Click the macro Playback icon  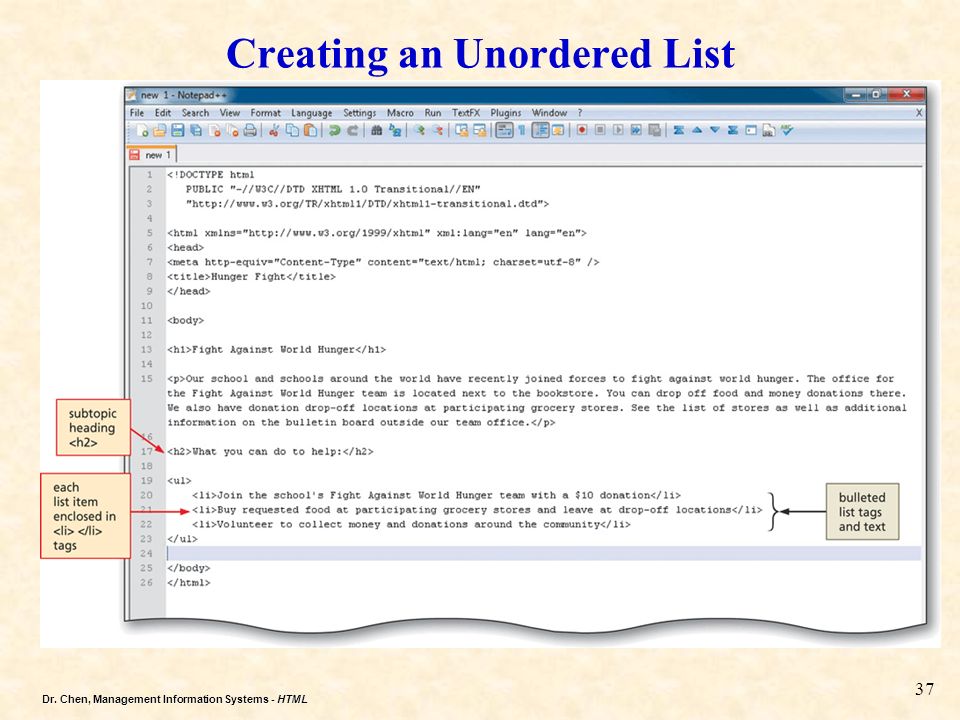point(618,130)
